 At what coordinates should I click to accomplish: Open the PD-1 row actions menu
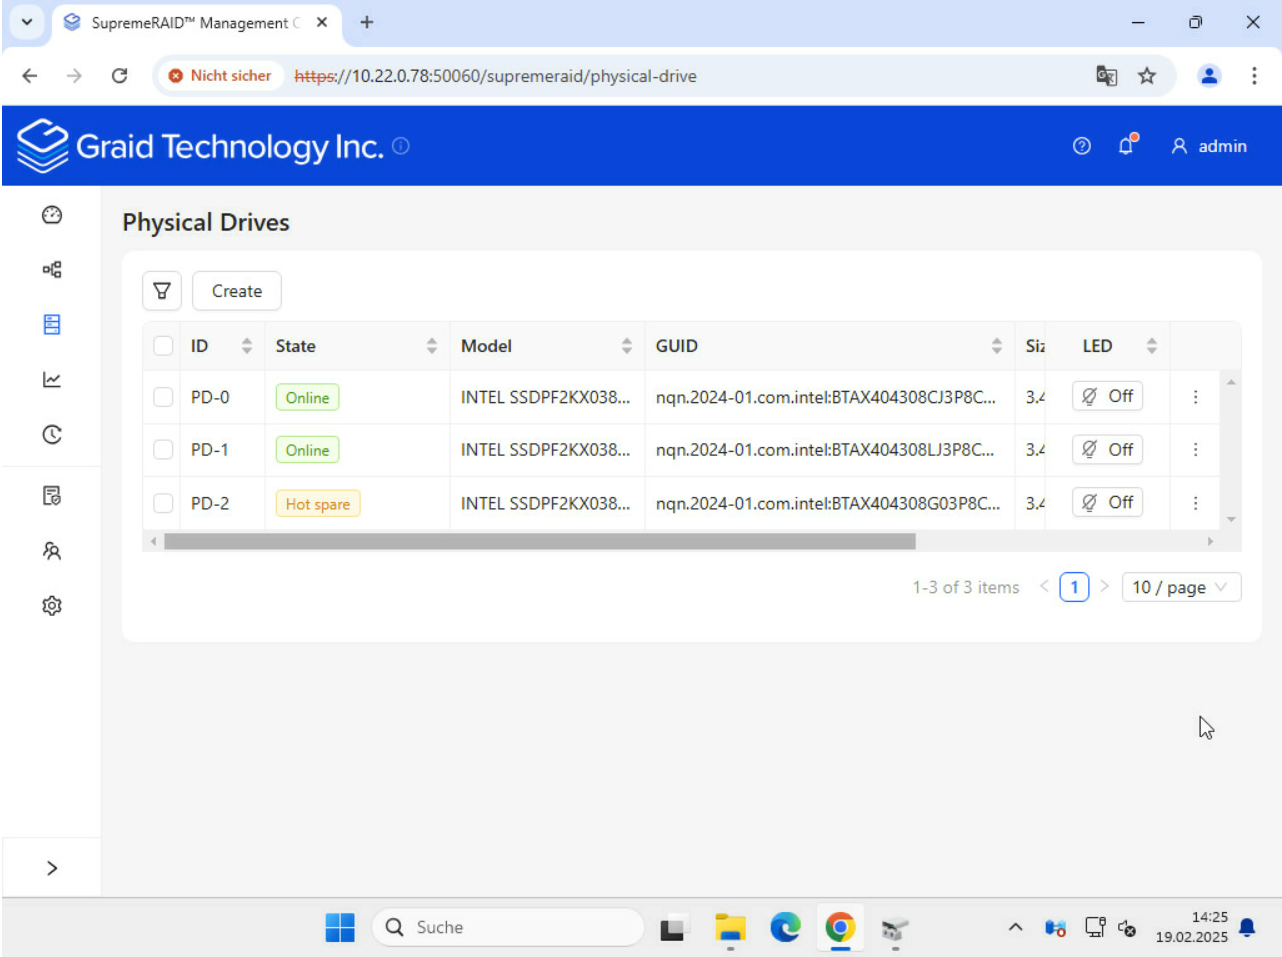(1195, 450)
